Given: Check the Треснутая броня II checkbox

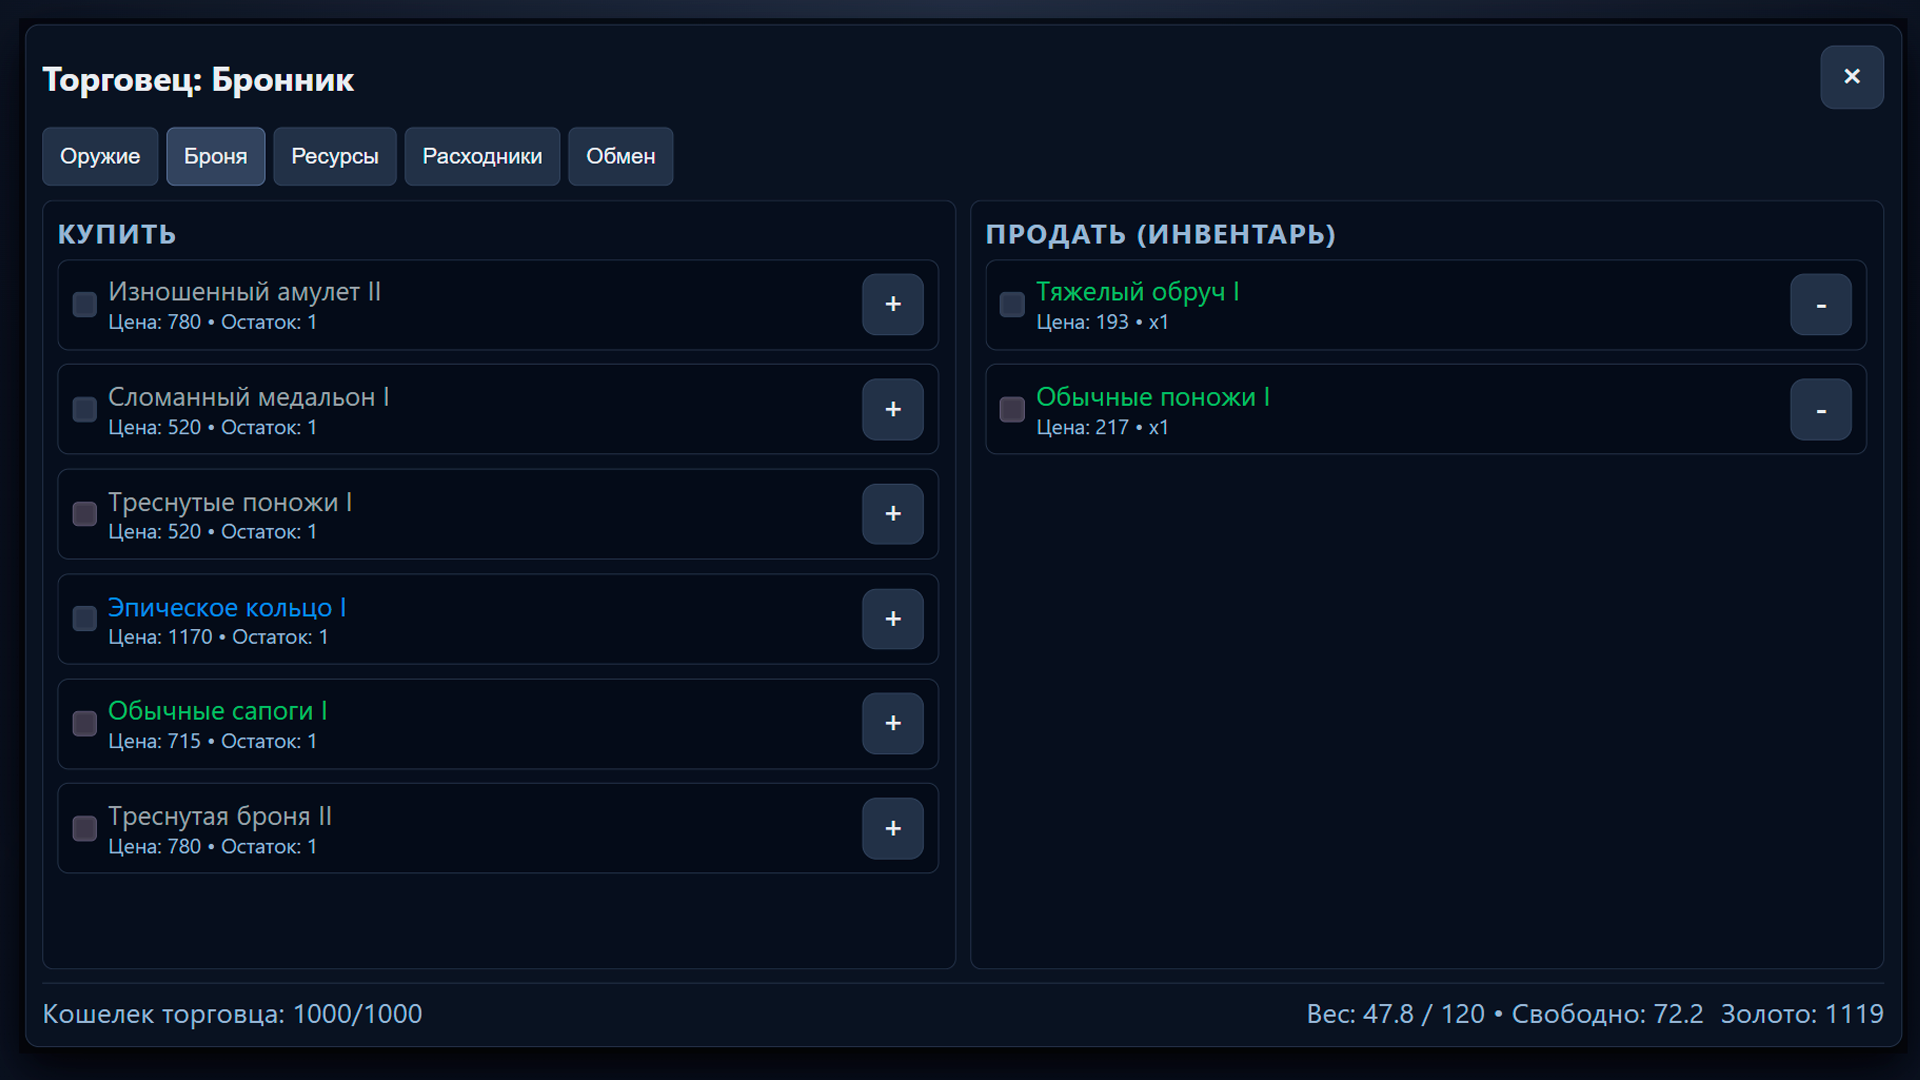Looking at the screenshot, I should 84,828.
